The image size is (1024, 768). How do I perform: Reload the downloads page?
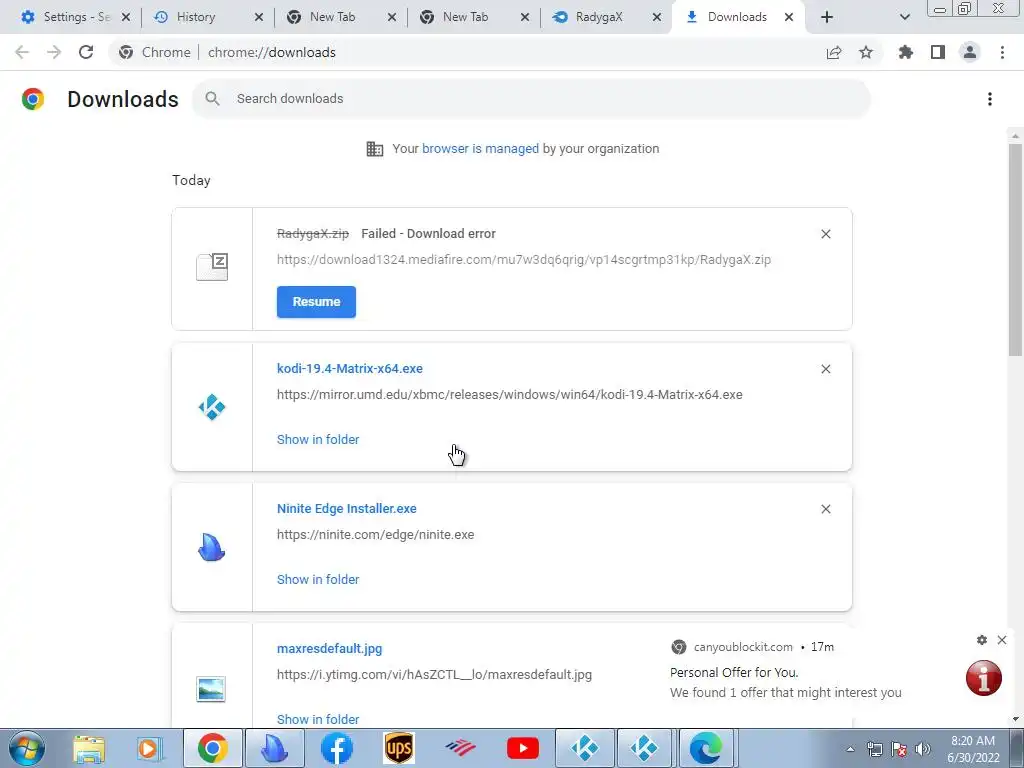tap(86, 52)
